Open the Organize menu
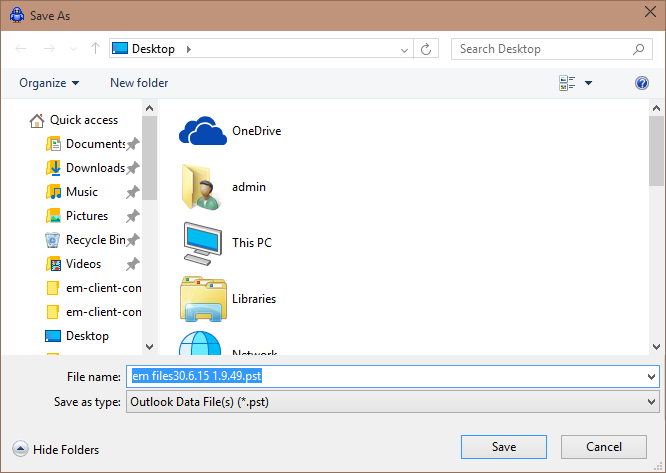This screenshot has height=473, width=666. click(49, 83)
